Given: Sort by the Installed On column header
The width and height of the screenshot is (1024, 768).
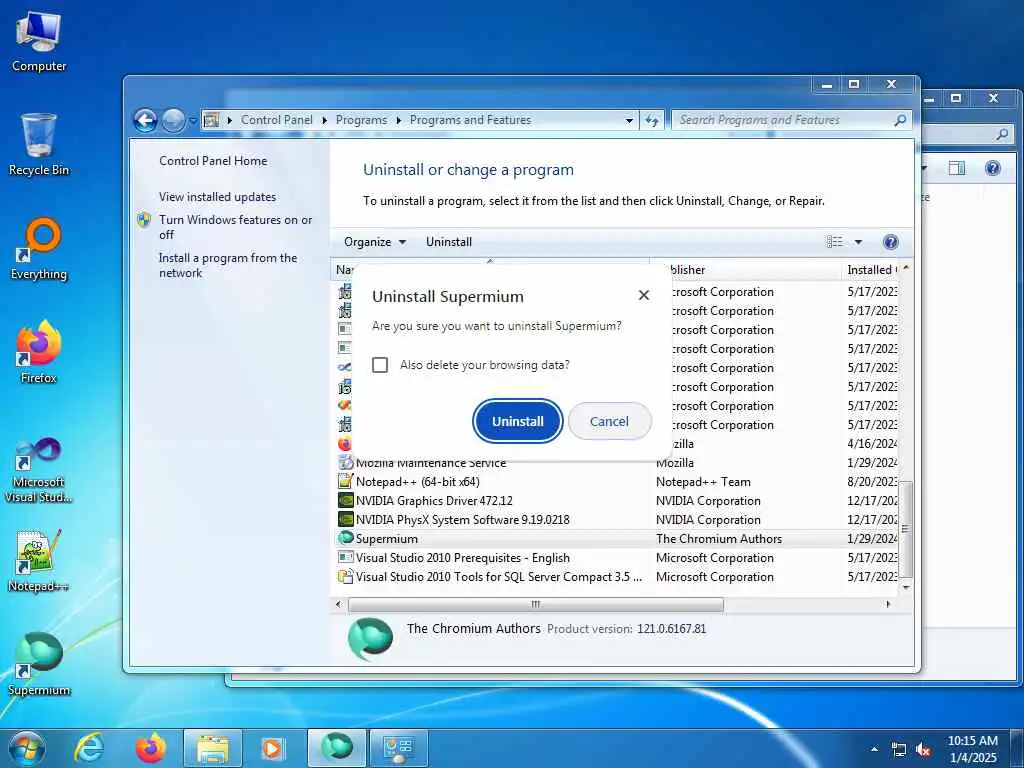Looking at the screenshot, I should [872, 270].
